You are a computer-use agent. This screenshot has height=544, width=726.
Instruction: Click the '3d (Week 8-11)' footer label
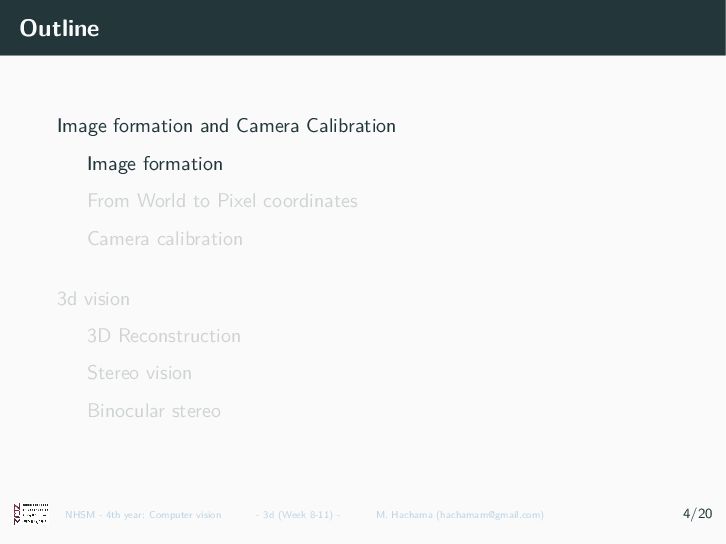click(297, 515)
